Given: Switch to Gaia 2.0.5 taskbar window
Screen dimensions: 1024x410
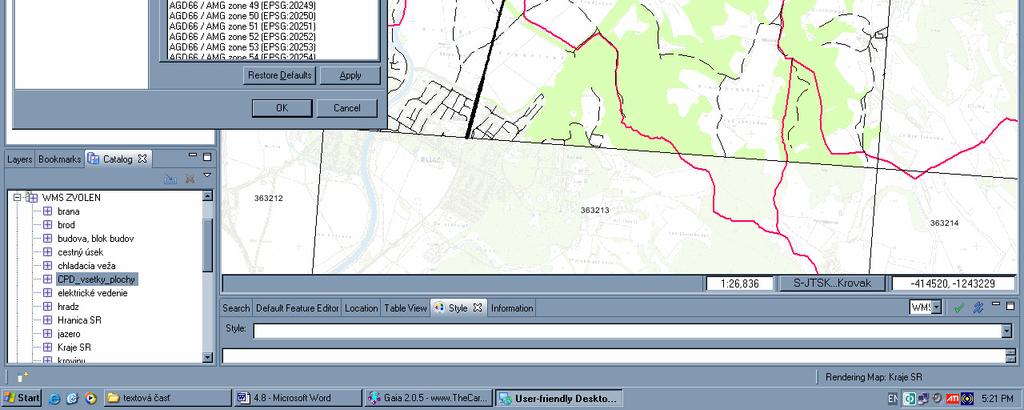Looking at the screenshot, I should click(428, 398).
